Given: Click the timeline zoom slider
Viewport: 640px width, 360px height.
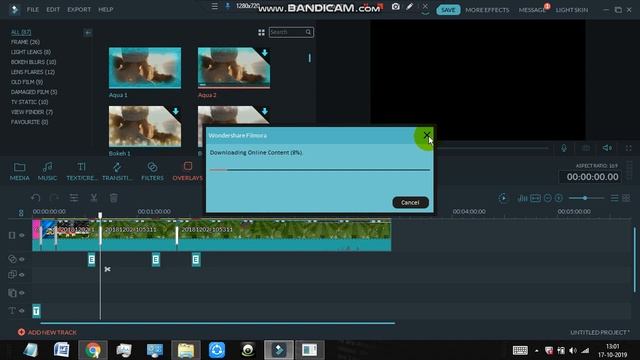Looking at the screenshot, I should pos(586,198).
